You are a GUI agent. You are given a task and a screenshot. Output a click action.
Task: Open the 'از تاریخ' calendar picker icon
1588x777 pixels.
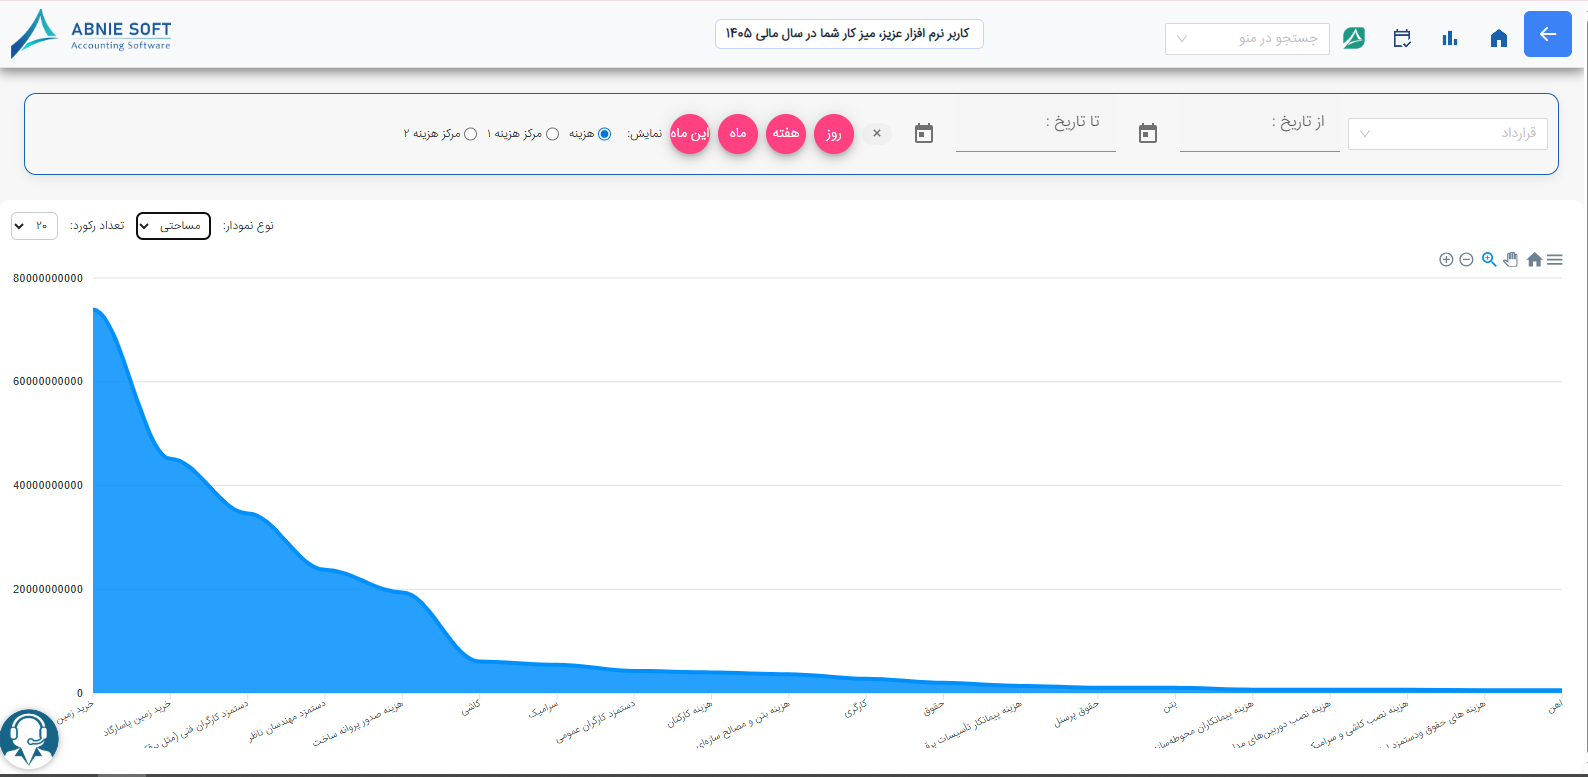tap(1148, 133)
